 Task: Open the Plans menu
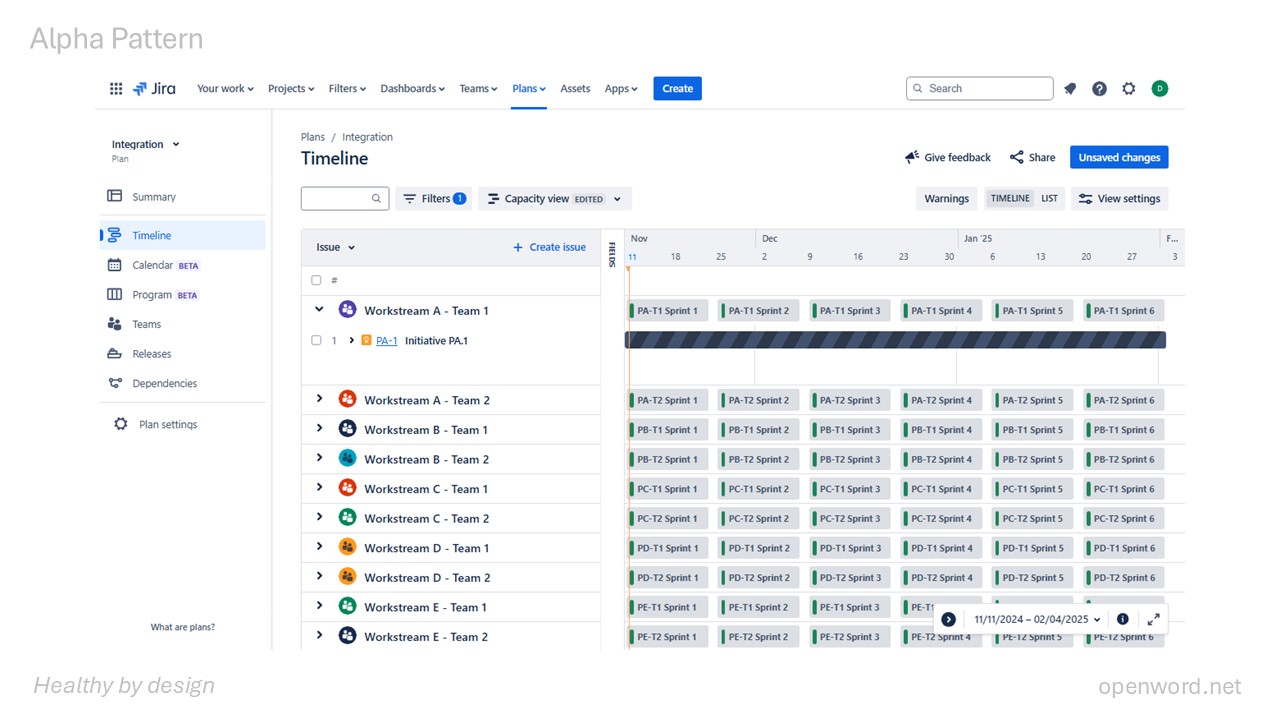click(529, 88)
